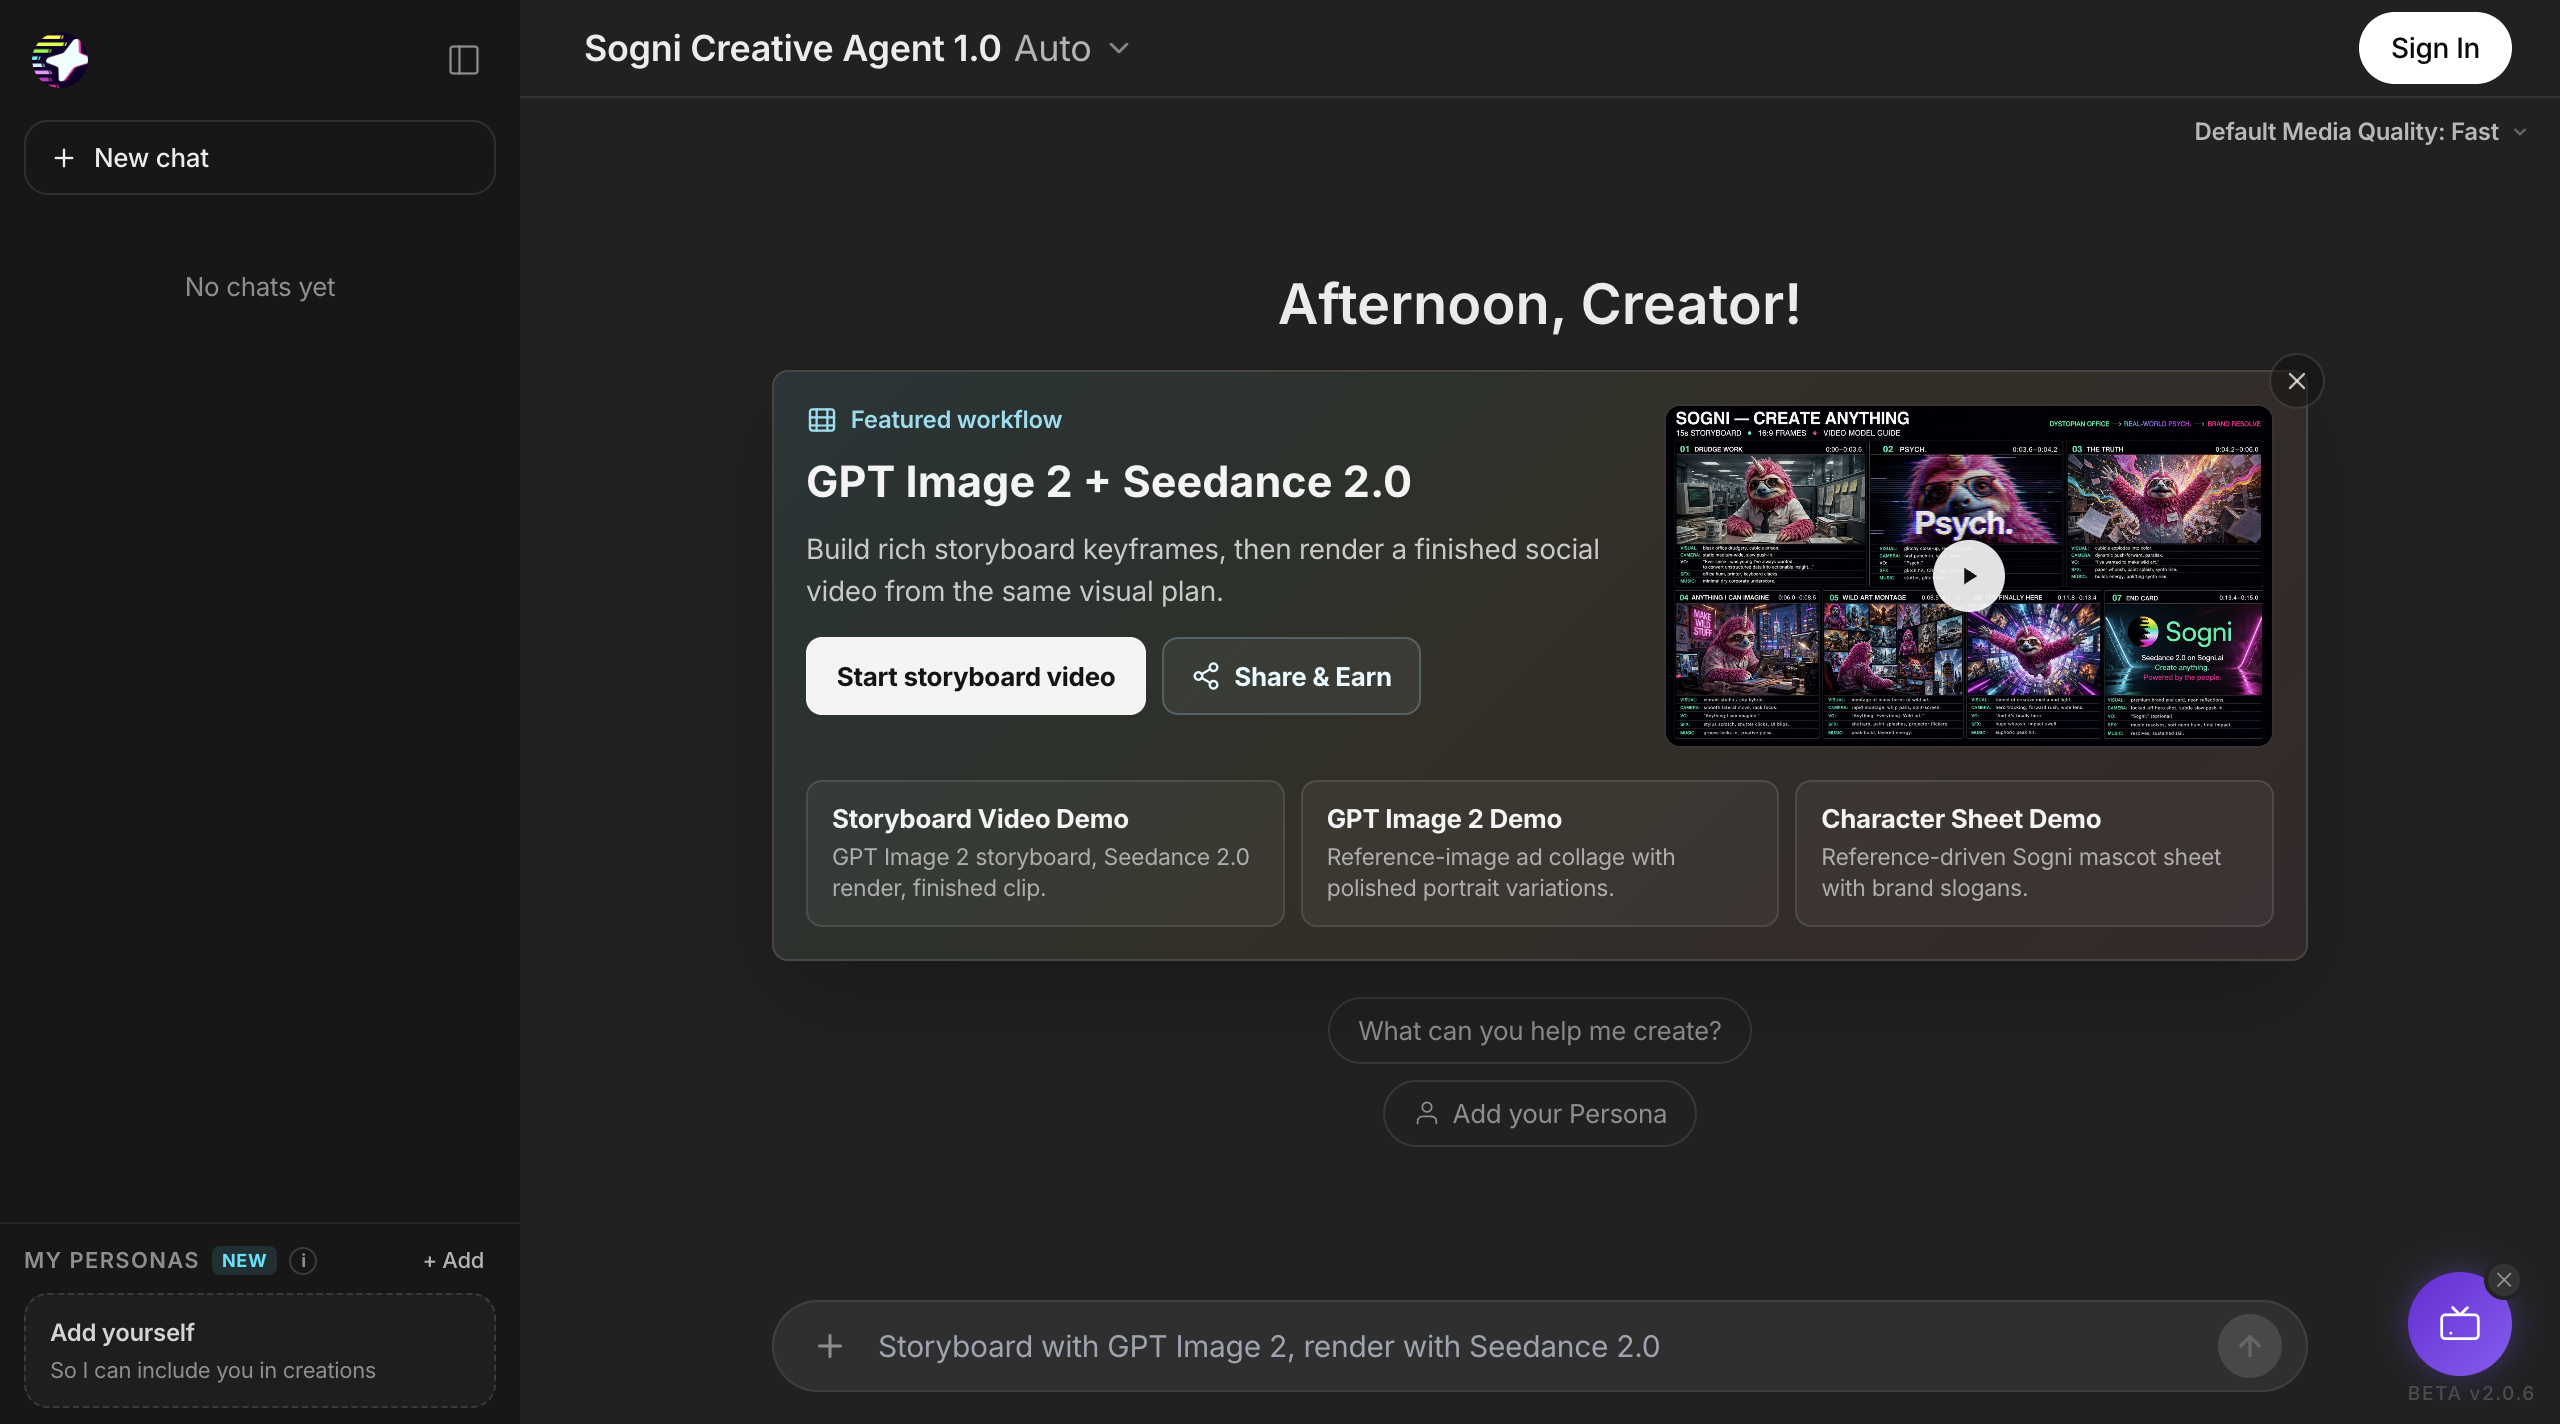Click the 'GPT Image 2 + Seedance 2.0' heading
Viewport: 2560px width, 1424px height.
1109,482
